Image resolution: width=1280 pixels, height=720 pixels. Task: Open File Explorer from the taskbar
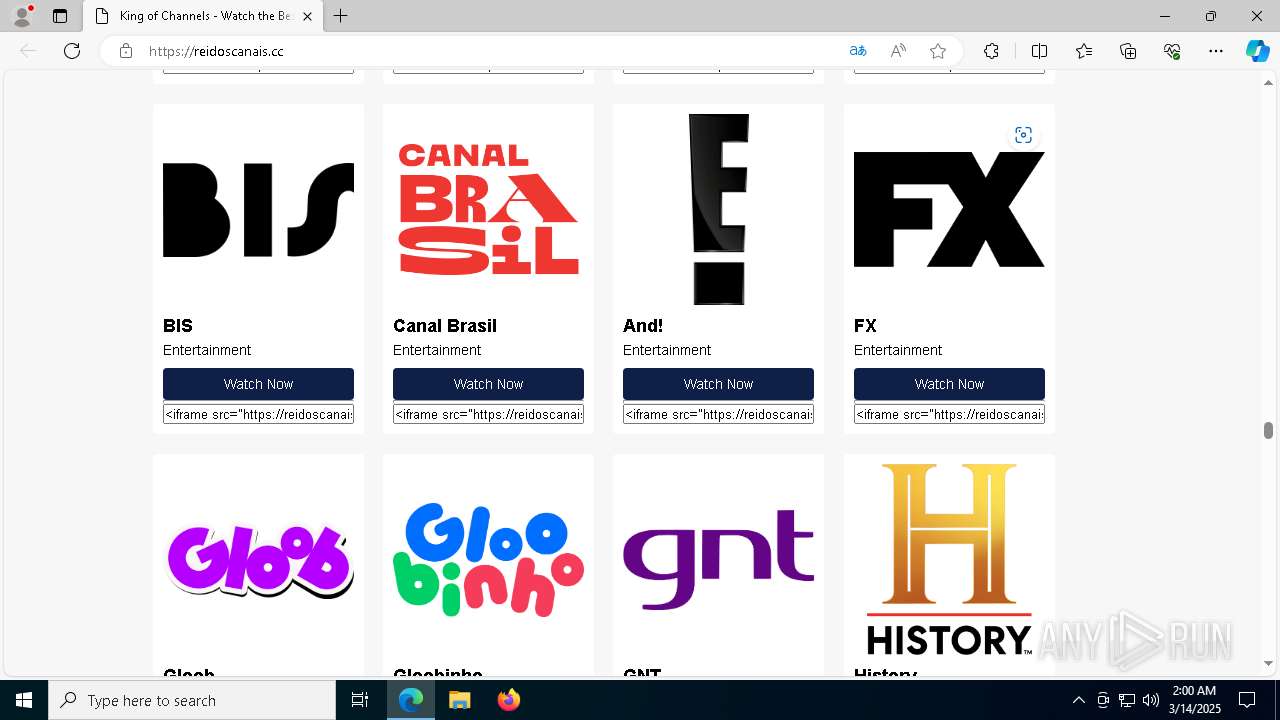coord(459,700)
